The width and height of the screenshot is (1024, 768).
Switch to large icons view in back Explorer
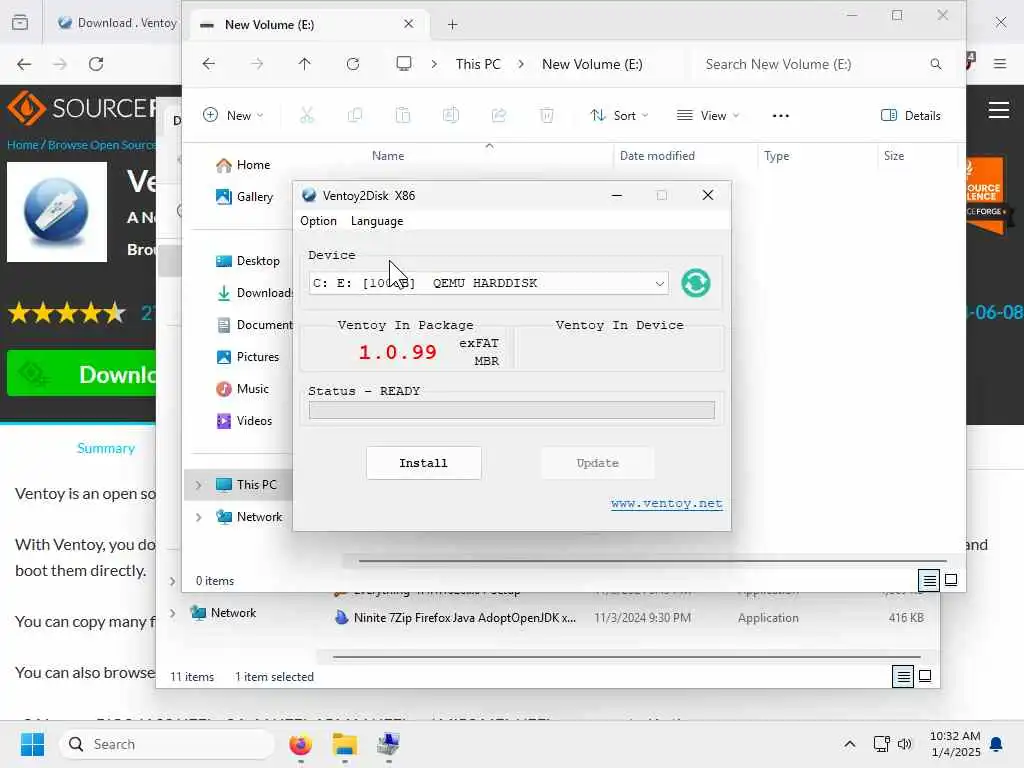[x=925, y=676]
